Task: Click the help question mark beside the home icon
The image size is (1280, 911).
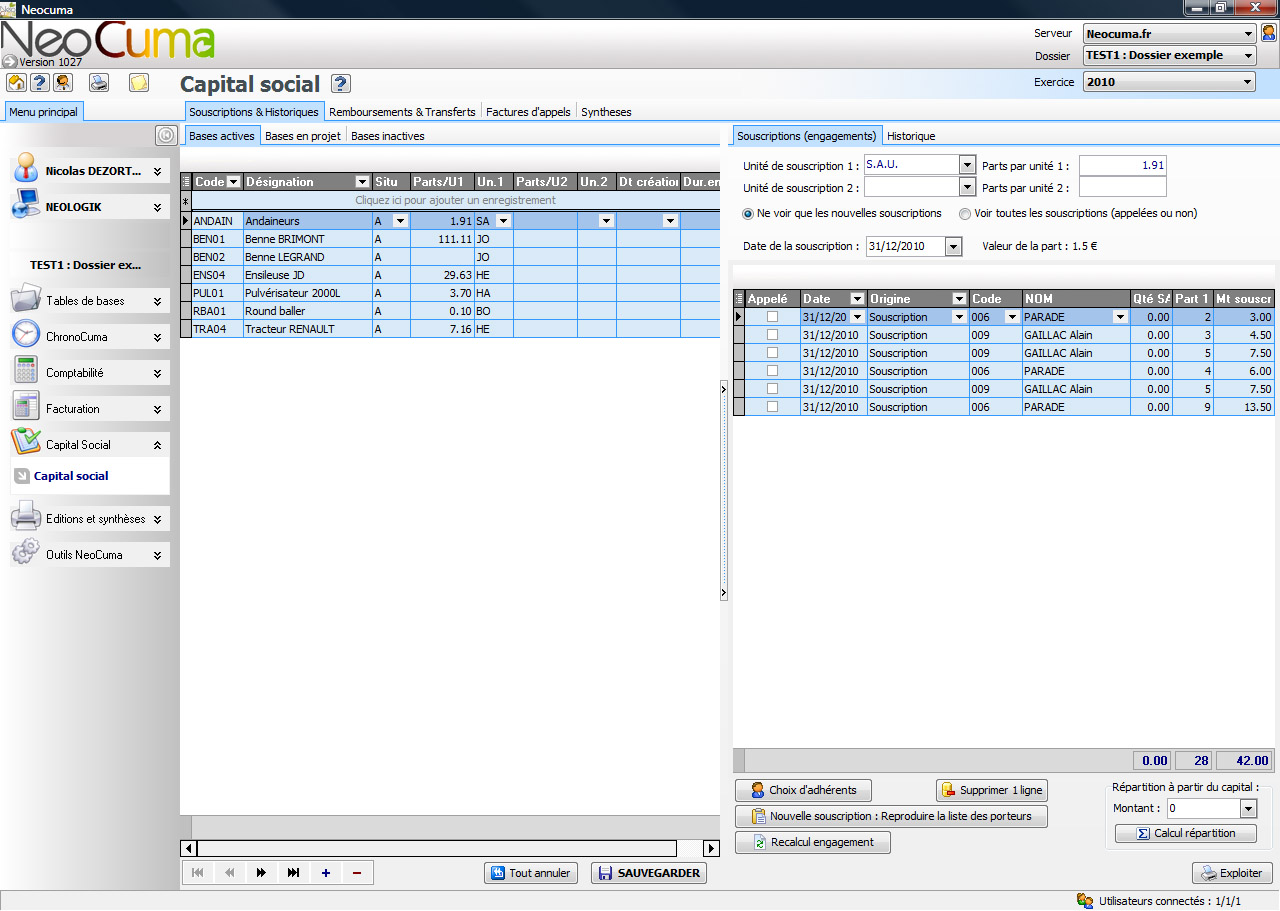Action: [x=39, y=83]
